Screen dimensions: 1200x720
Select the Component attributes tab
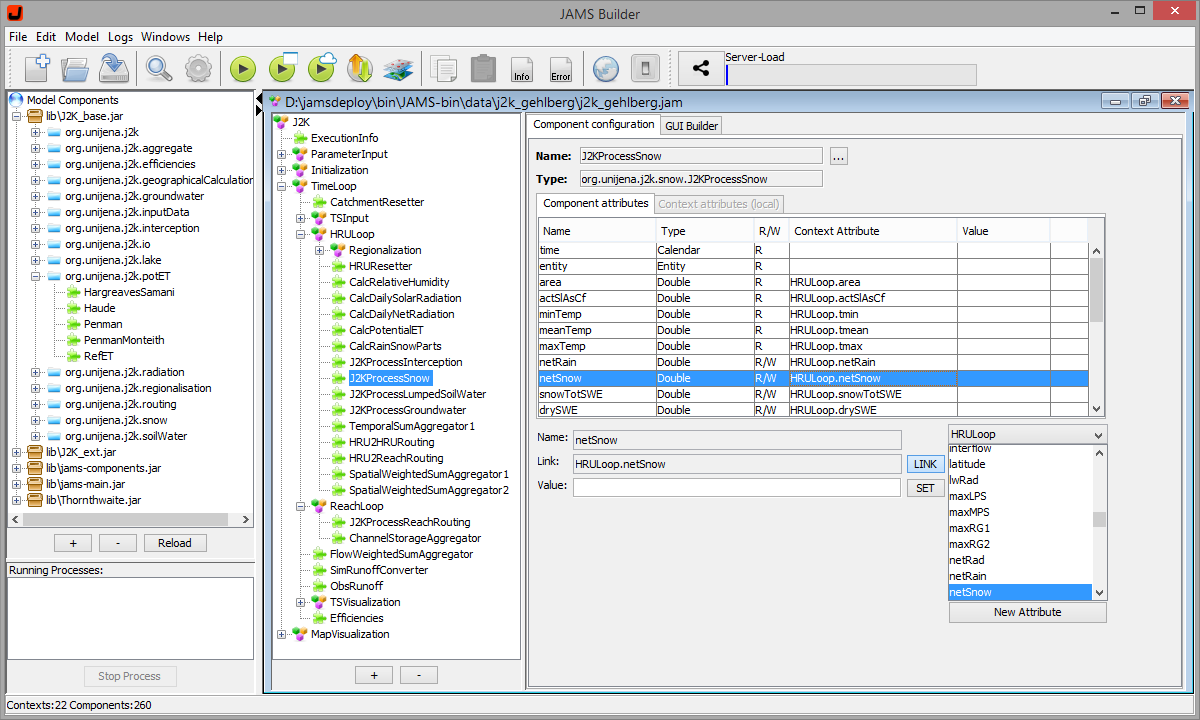point(596,203)
